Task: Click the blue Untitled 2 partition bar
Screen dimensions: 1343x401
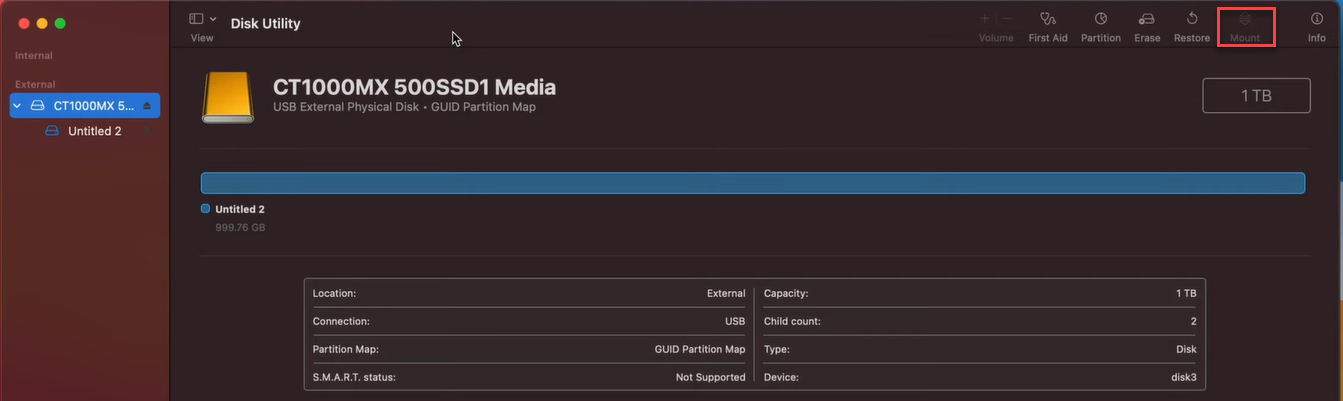Action: (753, 183)
